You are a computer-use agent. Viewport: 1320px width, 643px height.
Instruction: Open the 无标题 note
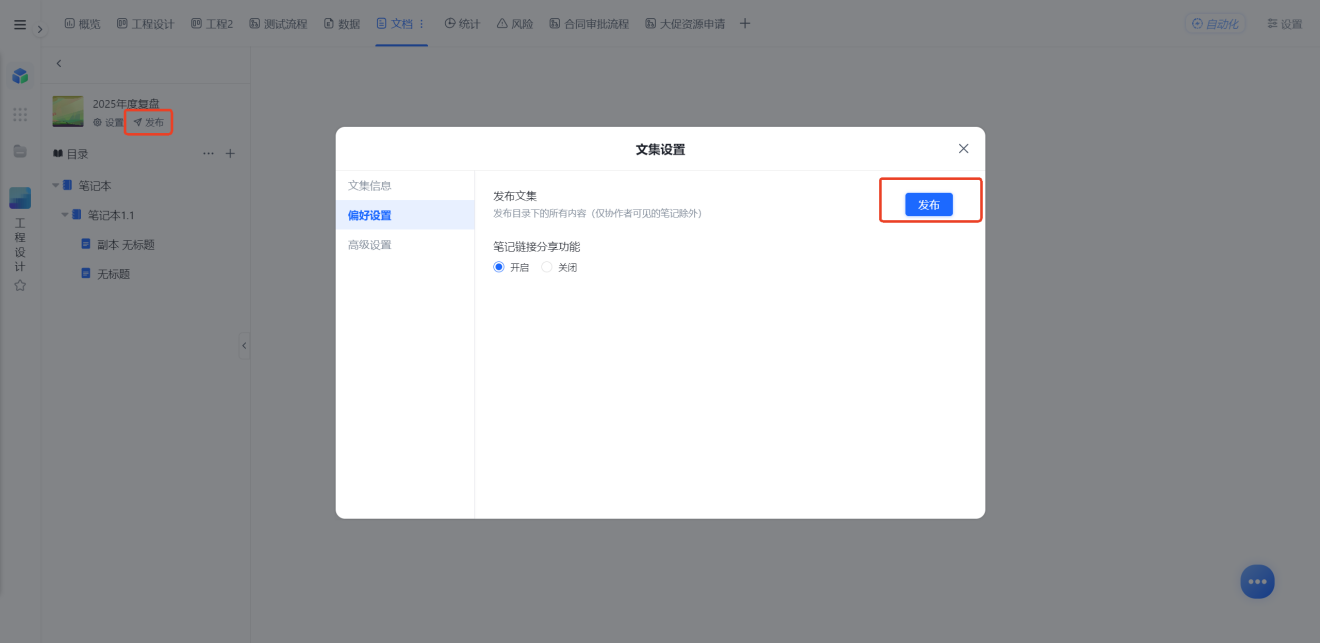point(114,274)
